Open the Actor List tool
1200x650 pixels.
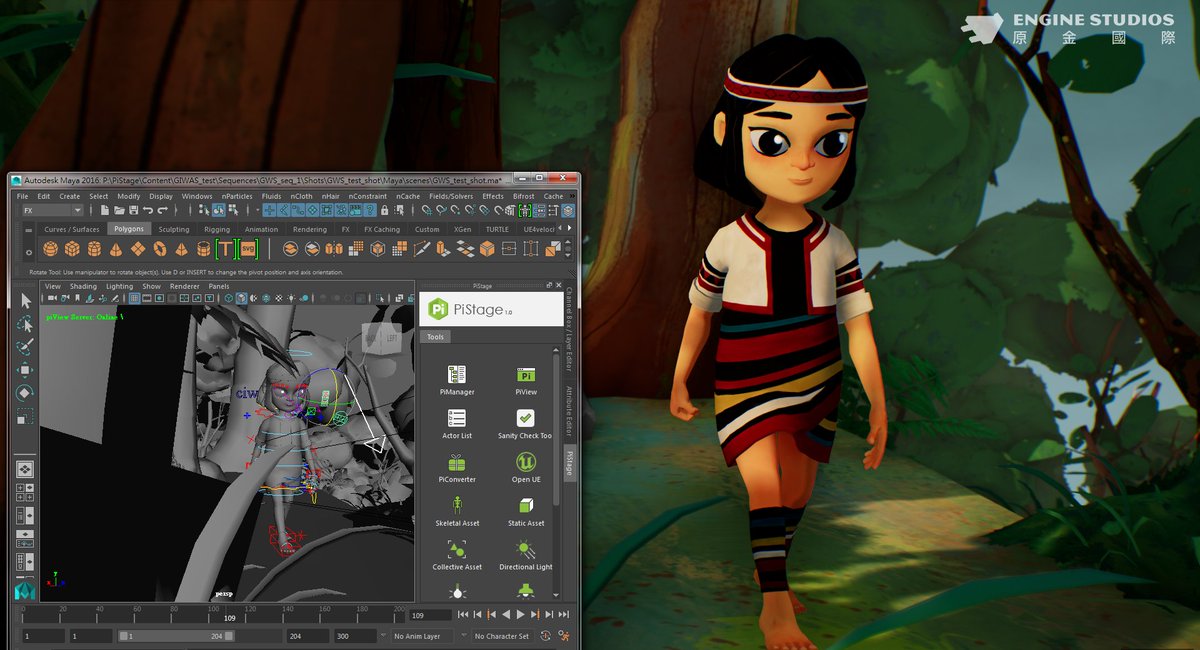(457, 424)
